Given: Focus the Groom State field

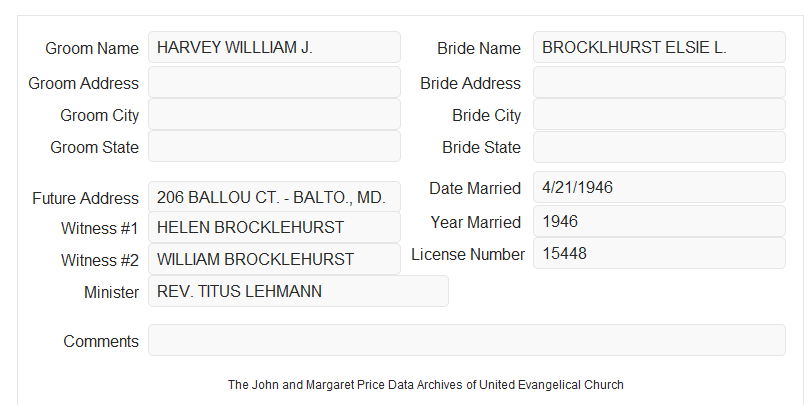Looking at the screenshot, I should click(274, 146).
